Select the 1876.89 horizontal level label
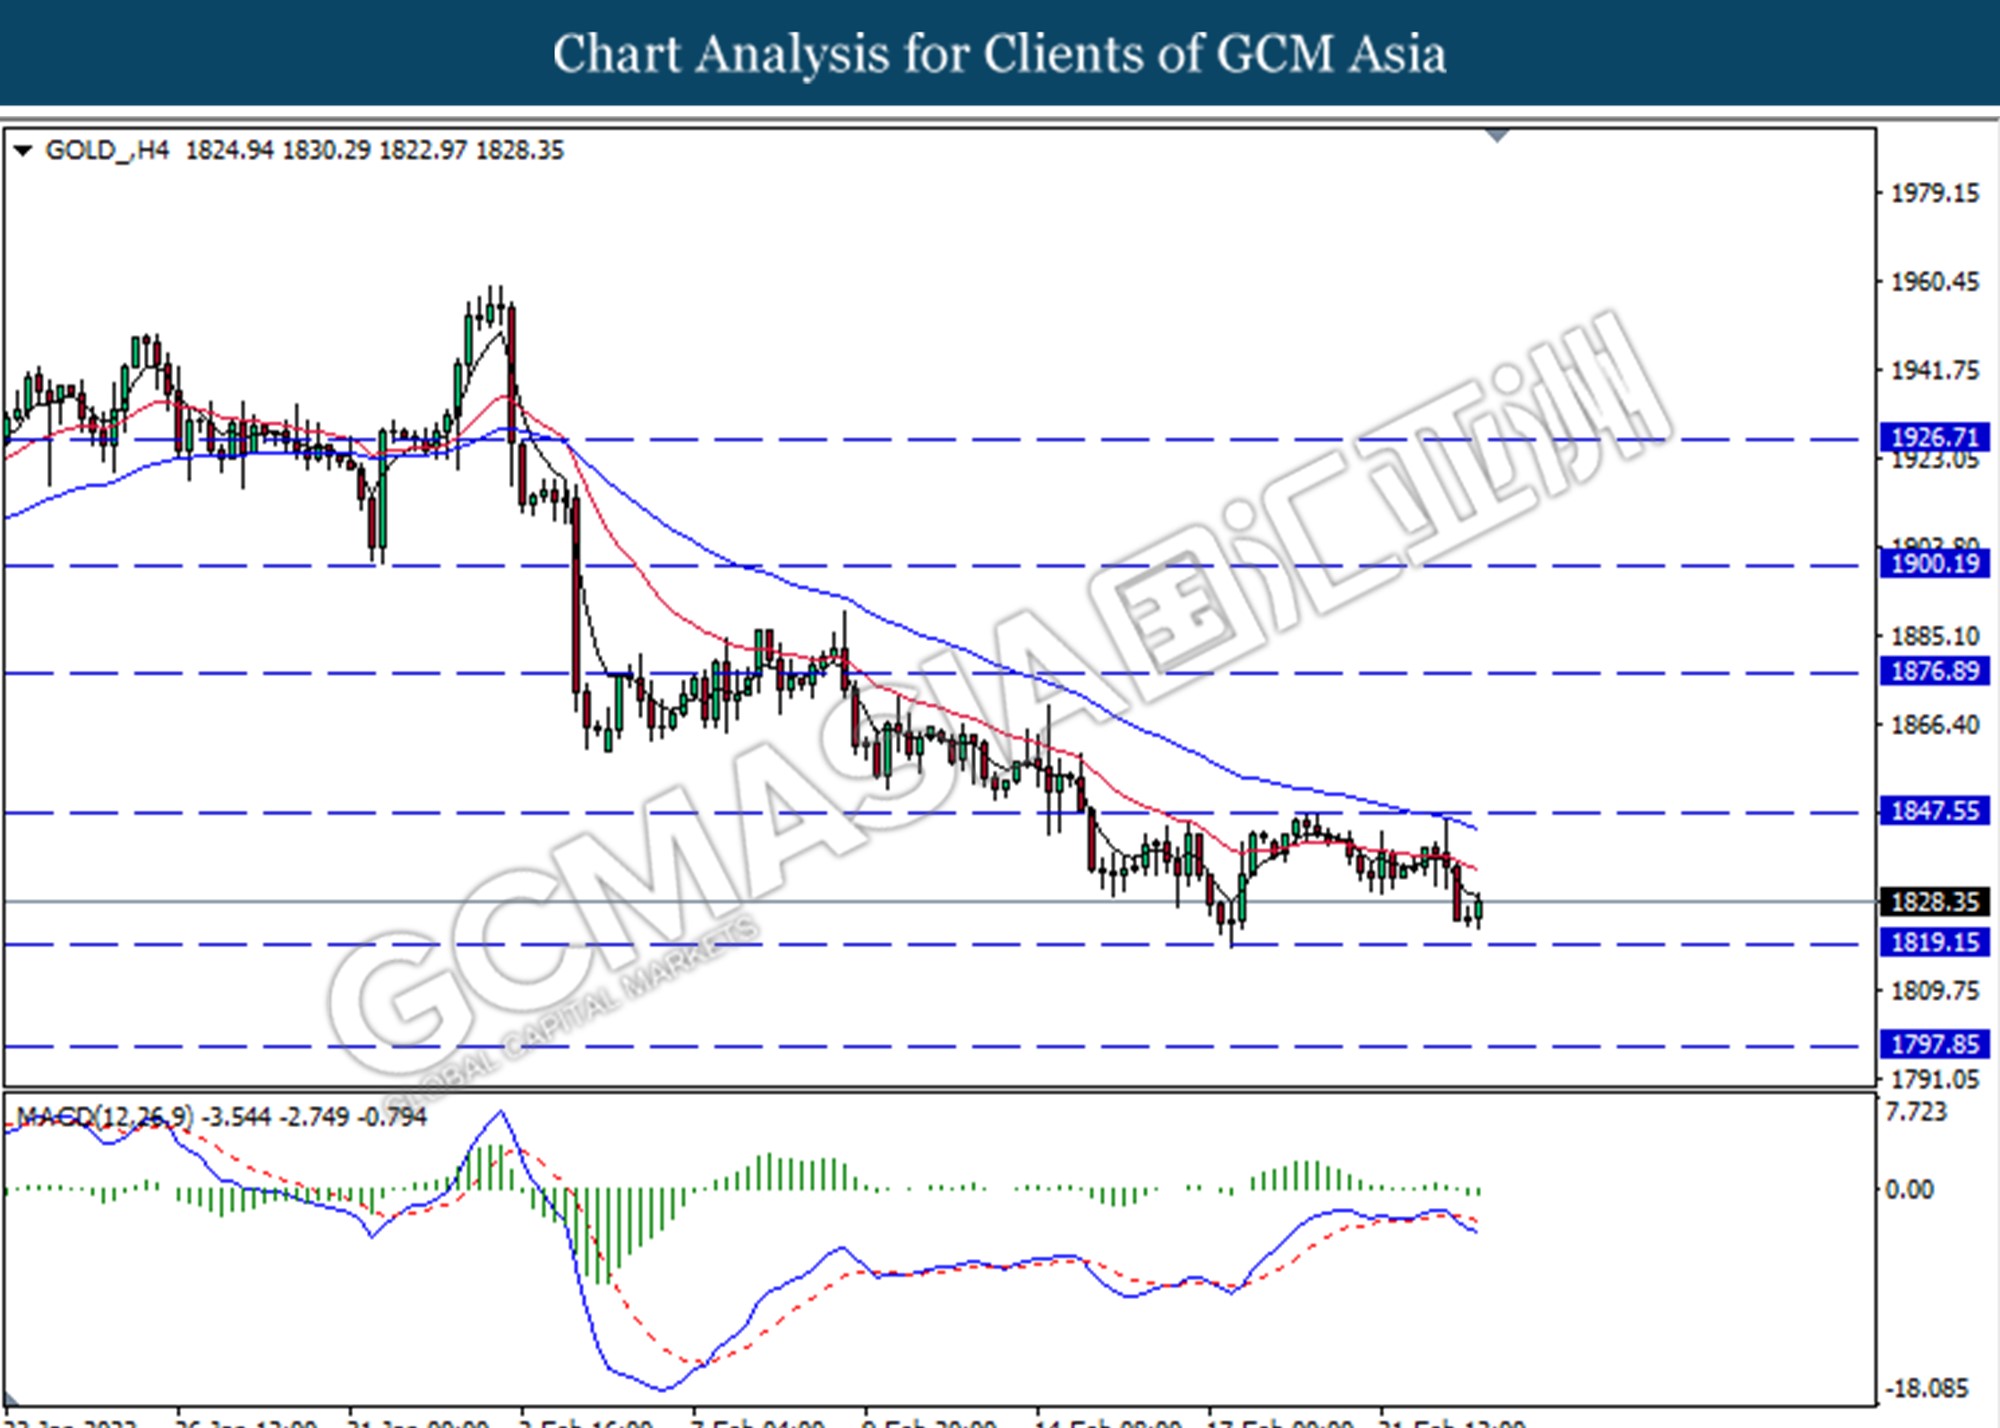 [x=1934, y=671]
